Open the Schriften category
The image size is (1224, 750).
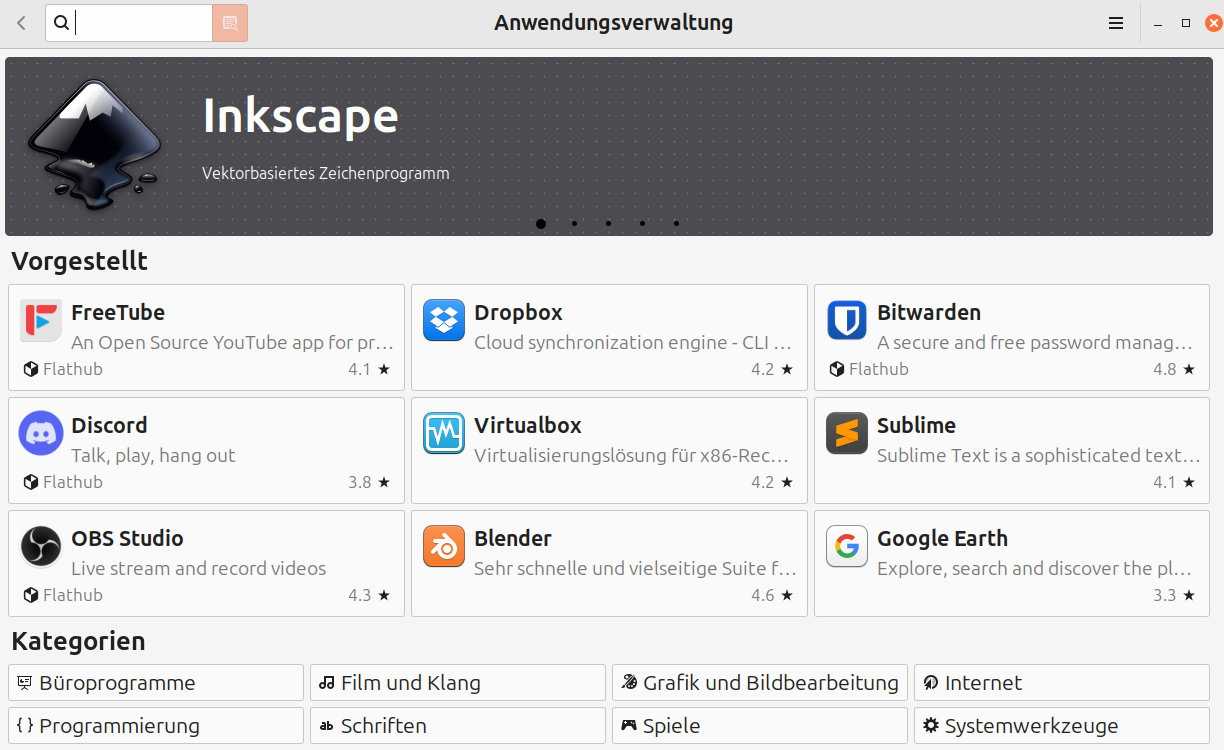458,726
